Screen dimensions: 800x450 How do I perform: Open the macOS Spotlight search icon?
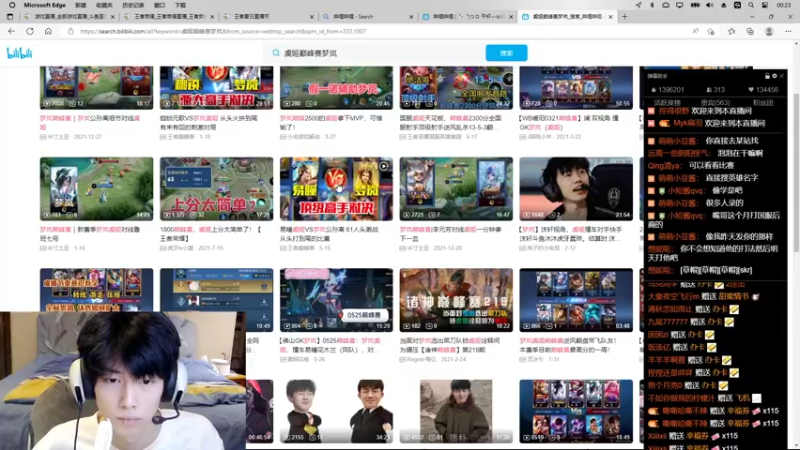coord(751,5)
